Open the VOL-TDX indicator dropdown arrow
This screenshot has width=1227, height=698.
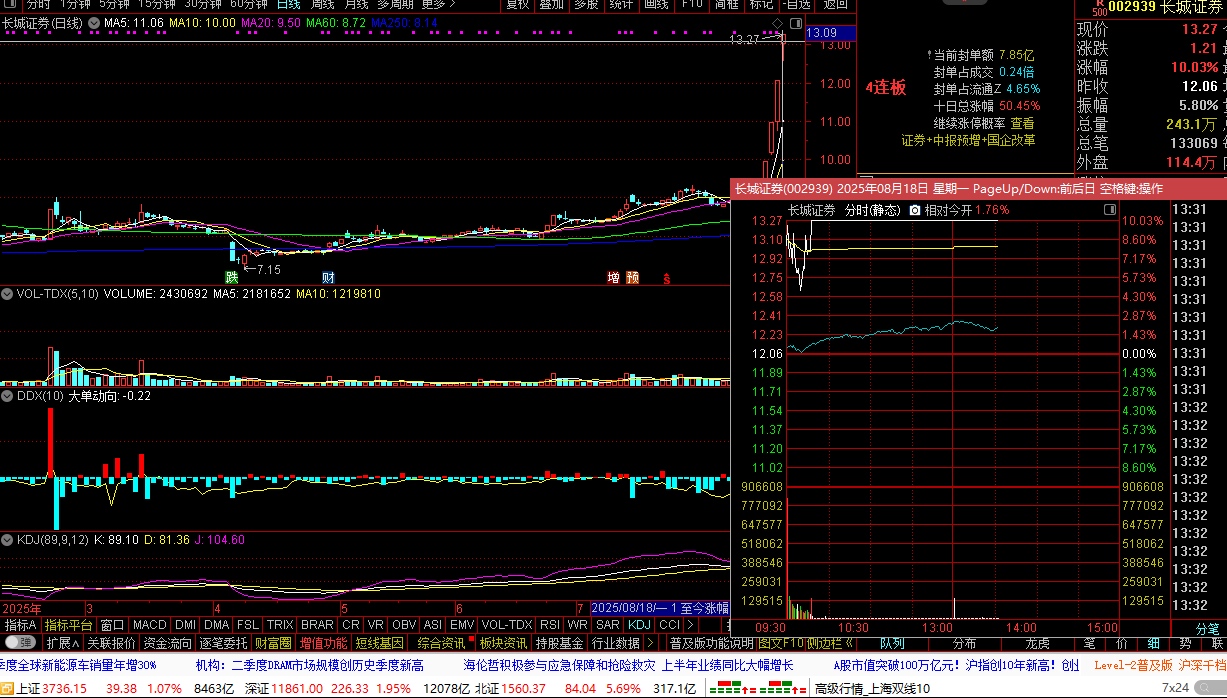pos(7,294)
